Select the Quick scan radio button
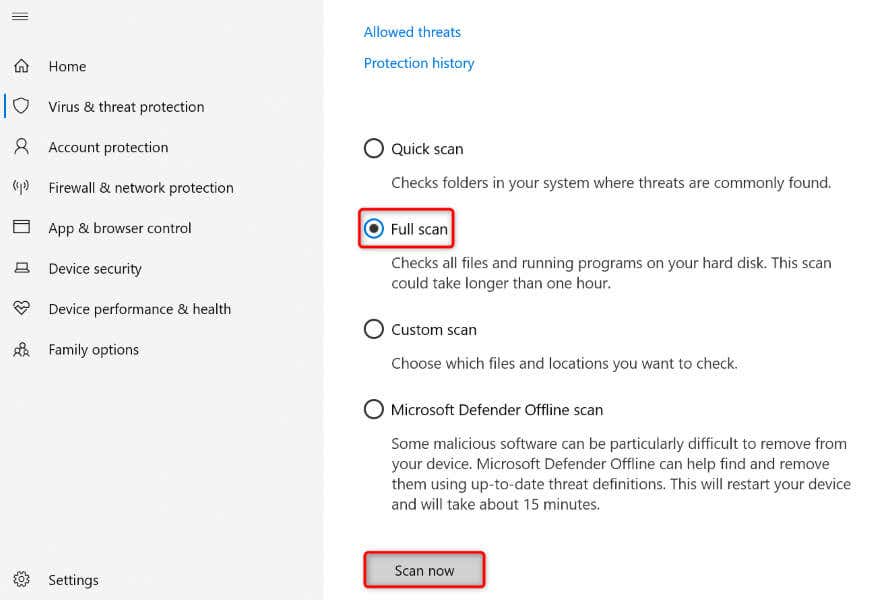Viewport: 876px width, 600px height. coord(374,149)
